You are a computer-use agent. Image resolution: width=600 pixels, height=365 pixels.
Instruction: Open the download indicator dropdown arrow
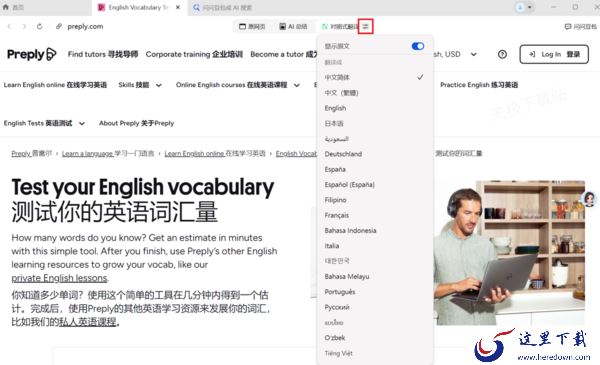(530, 7)
